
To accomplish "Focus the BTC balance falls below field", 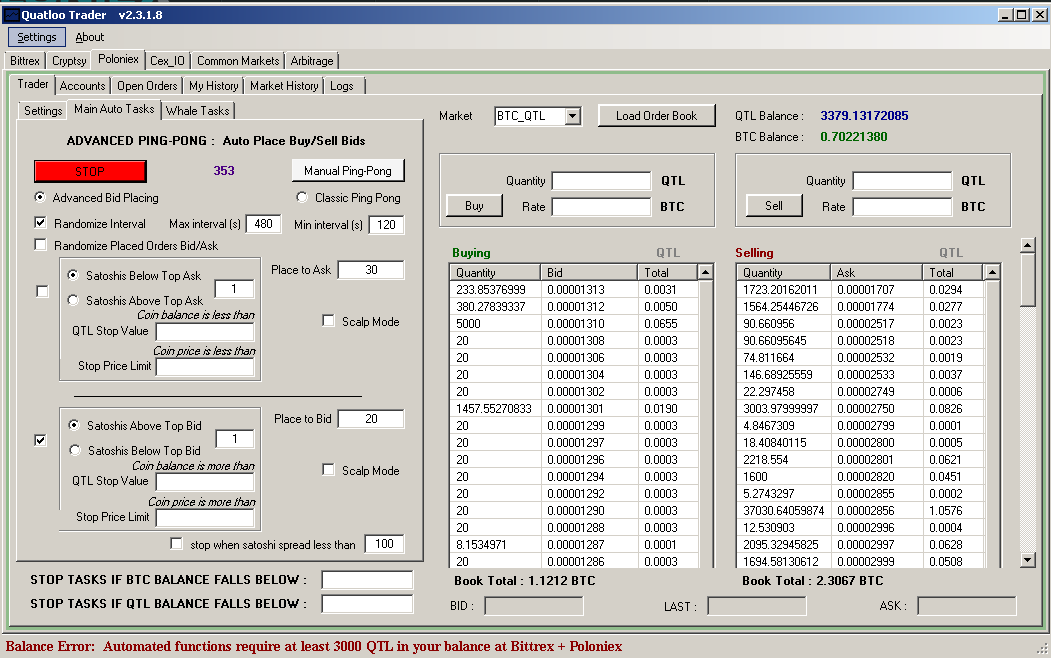I will point(367,580).
